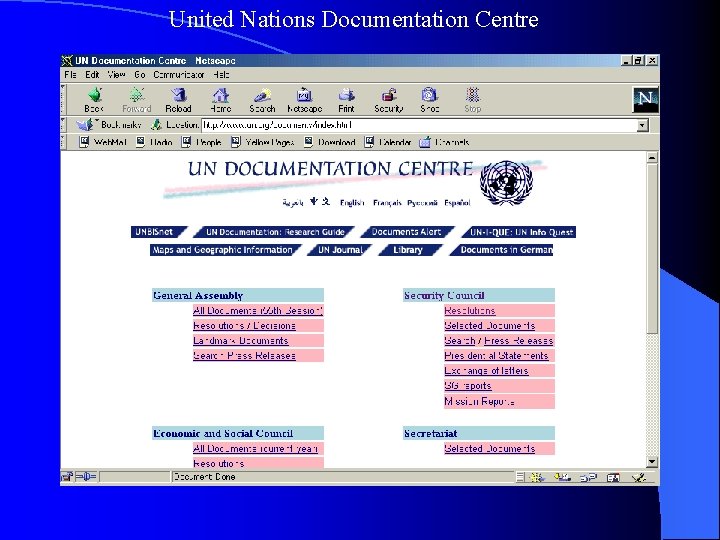
Task: Select the Russian language link
Action: [422, 202]
